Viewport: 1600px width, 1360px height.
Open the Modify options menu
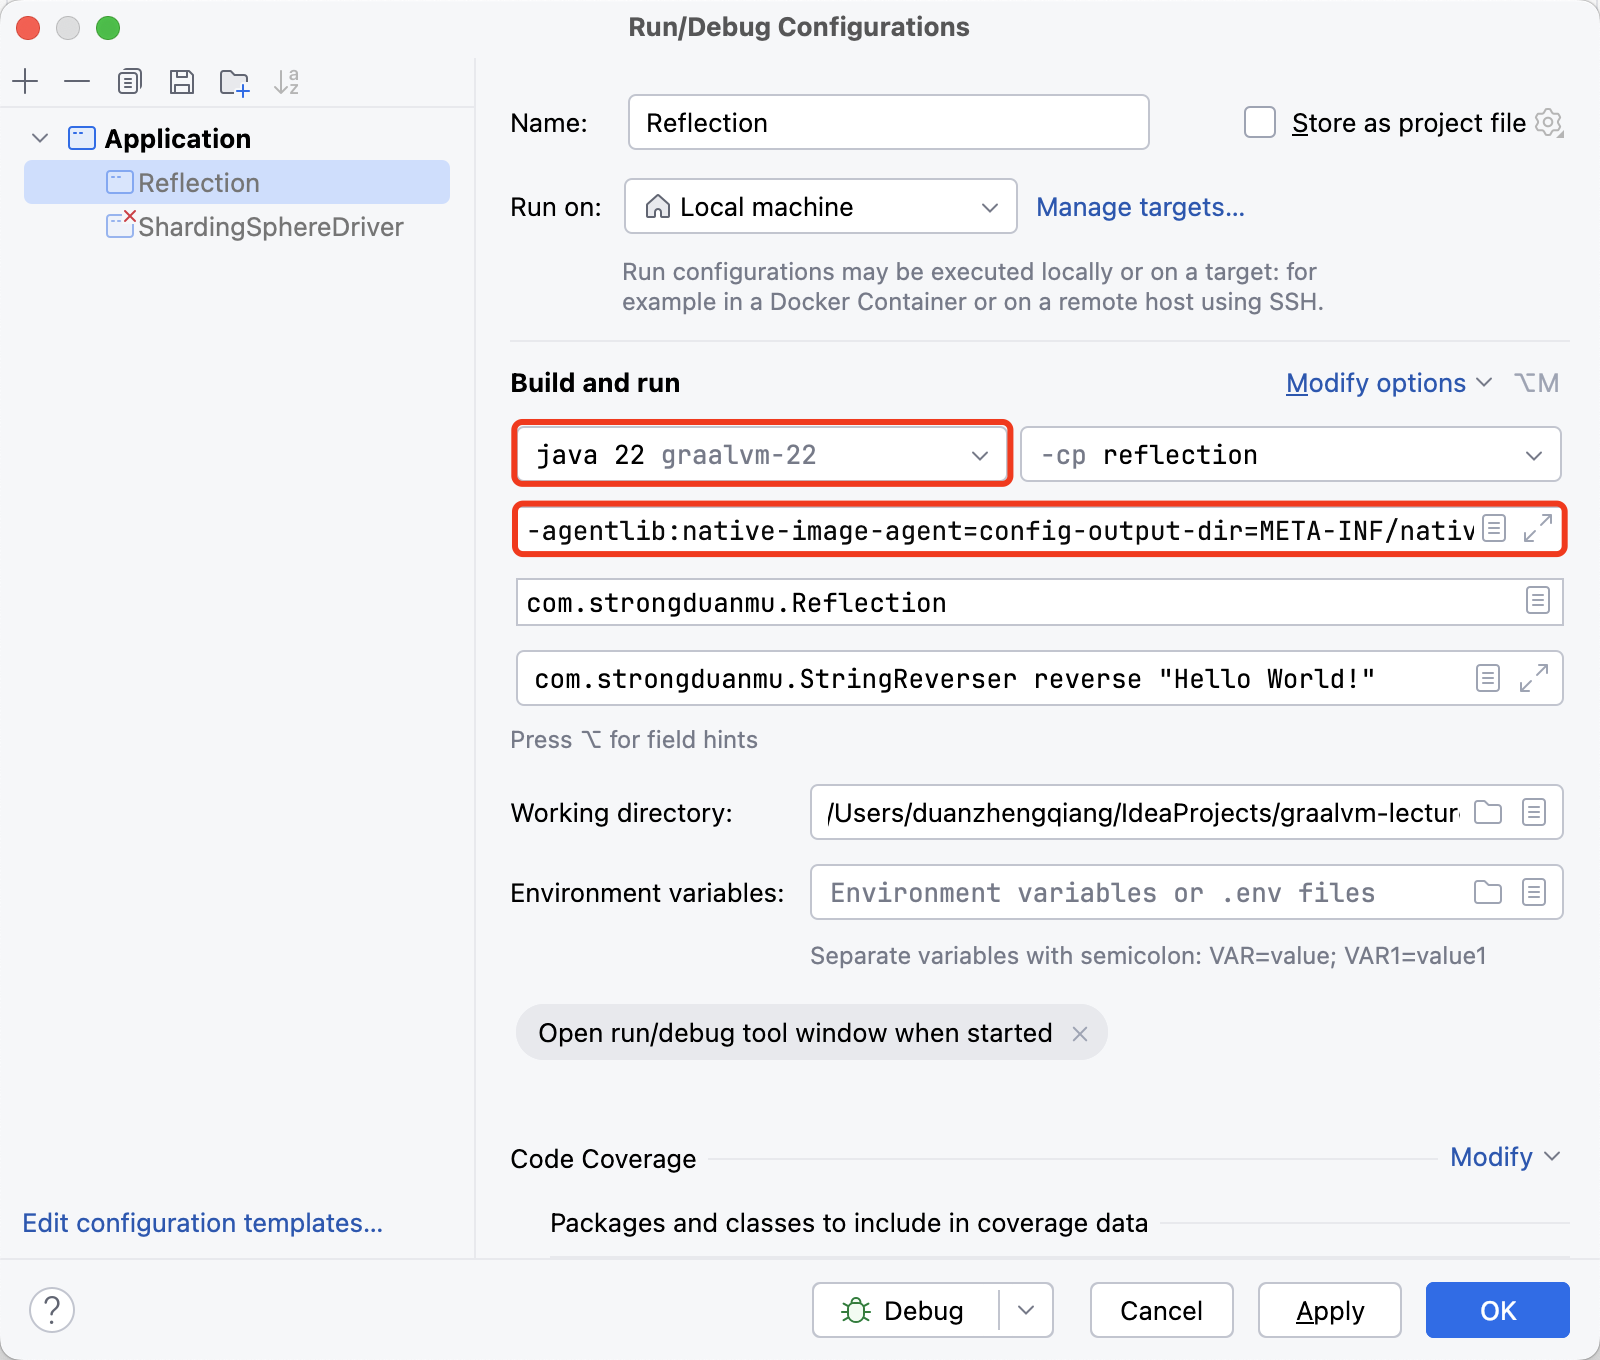click(1388, 383)
